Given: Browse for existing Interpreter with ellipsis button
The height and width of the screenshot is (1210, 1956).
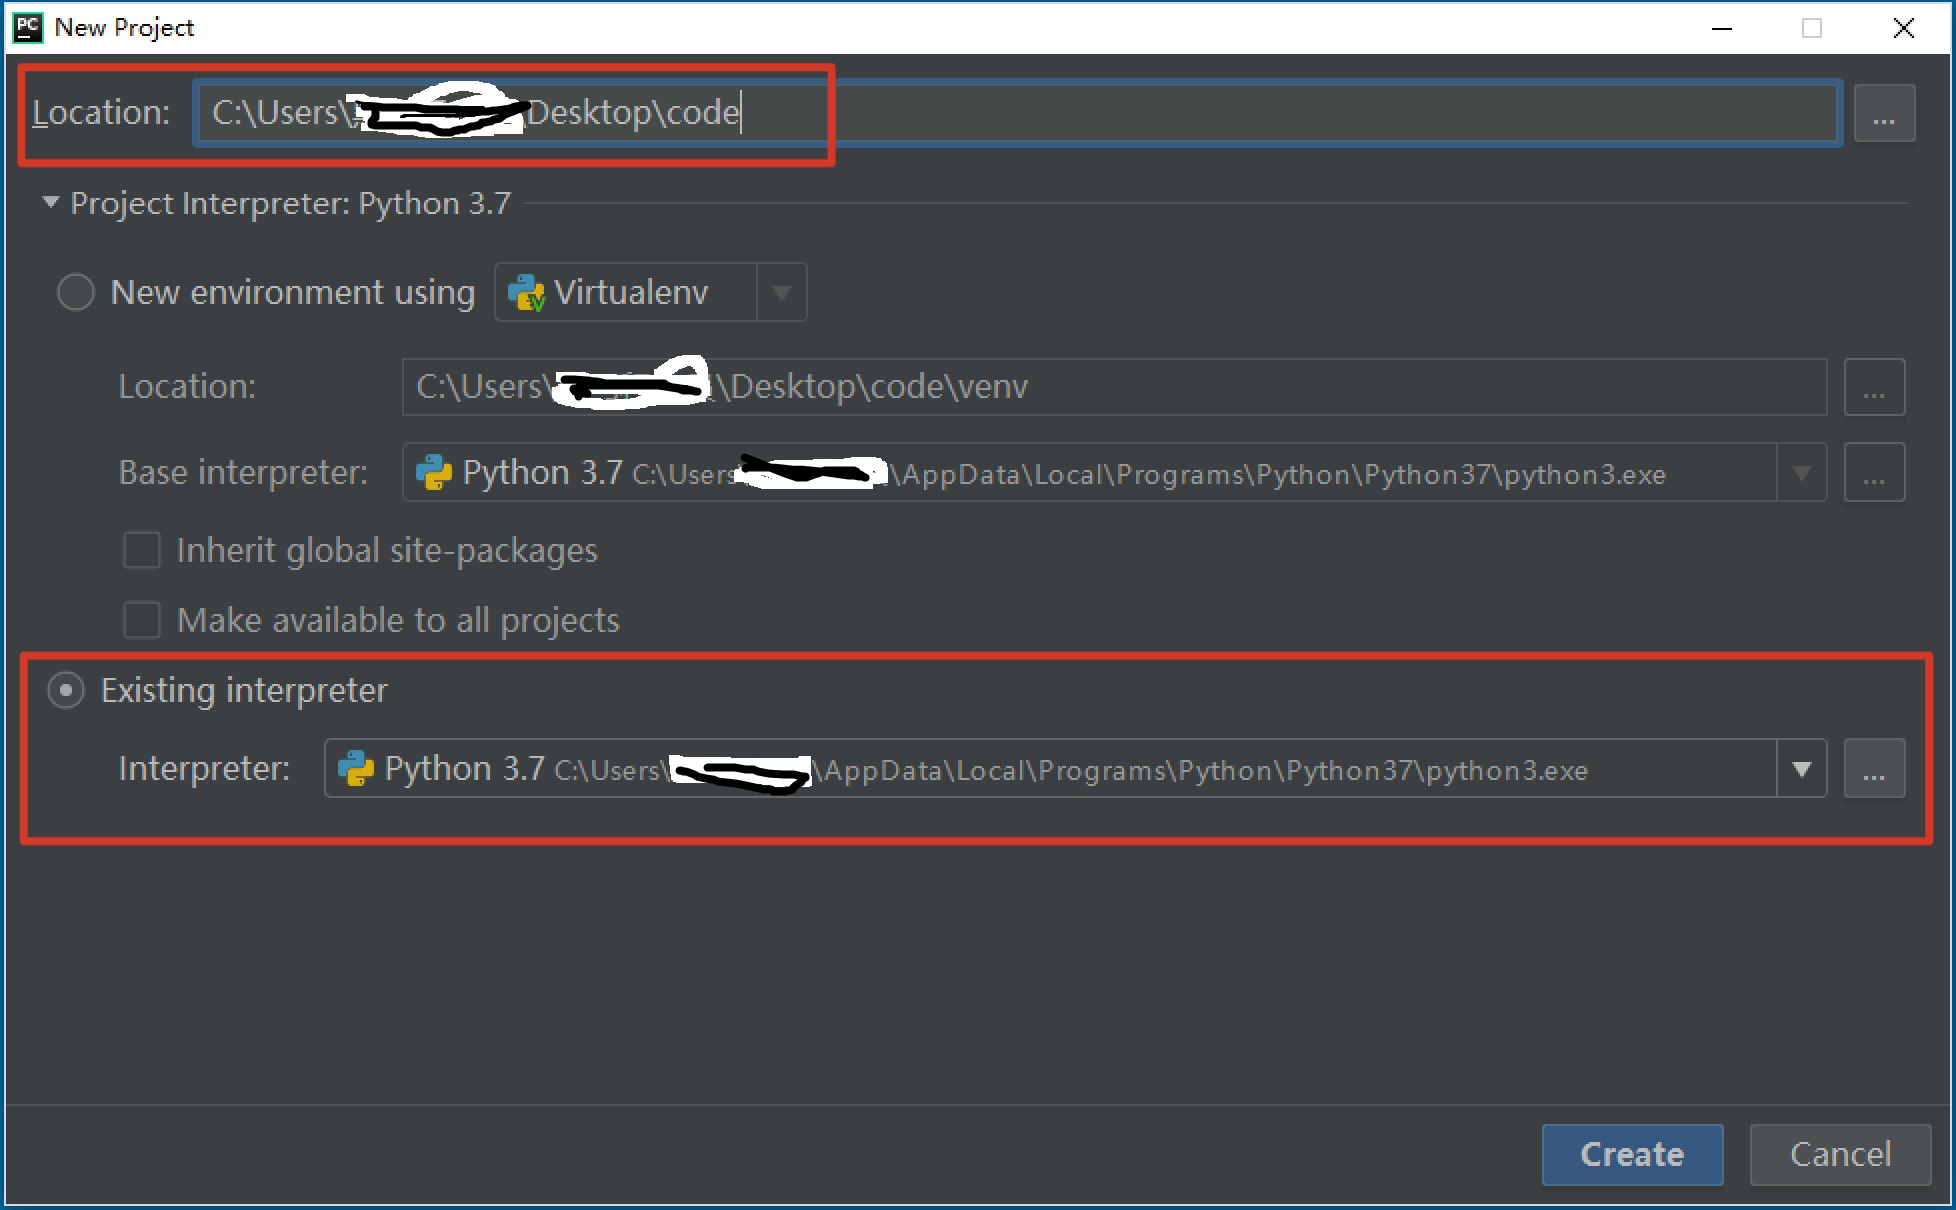Looking at the screenshot, I should pos(1874,768).
